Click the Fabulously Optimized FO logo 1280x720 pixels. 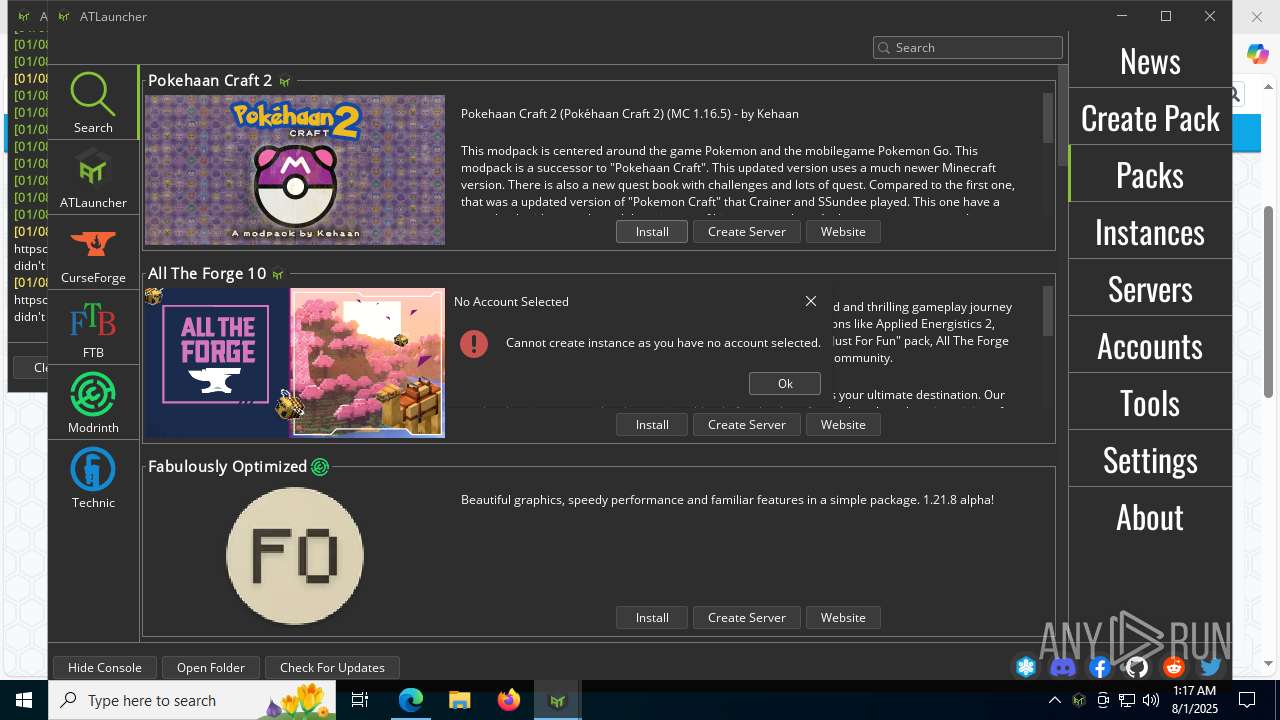pyautogui.click(x=295, y=556)
